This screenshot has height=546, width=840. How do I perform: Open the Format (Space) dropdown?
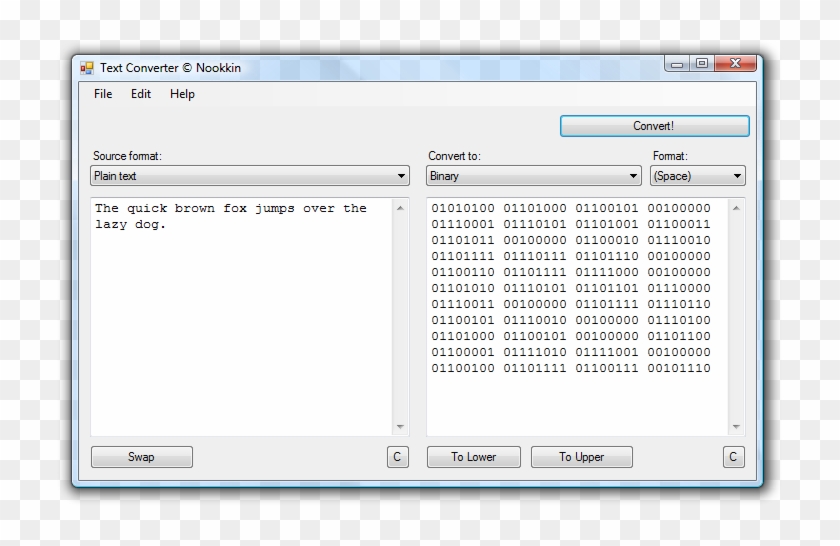737,176
